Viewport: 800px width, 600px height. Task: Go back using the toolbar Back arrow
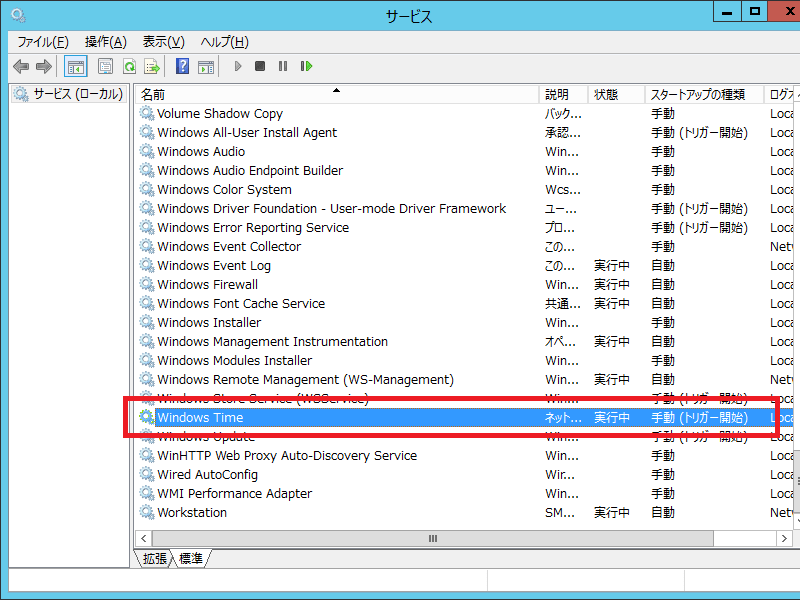21,66
